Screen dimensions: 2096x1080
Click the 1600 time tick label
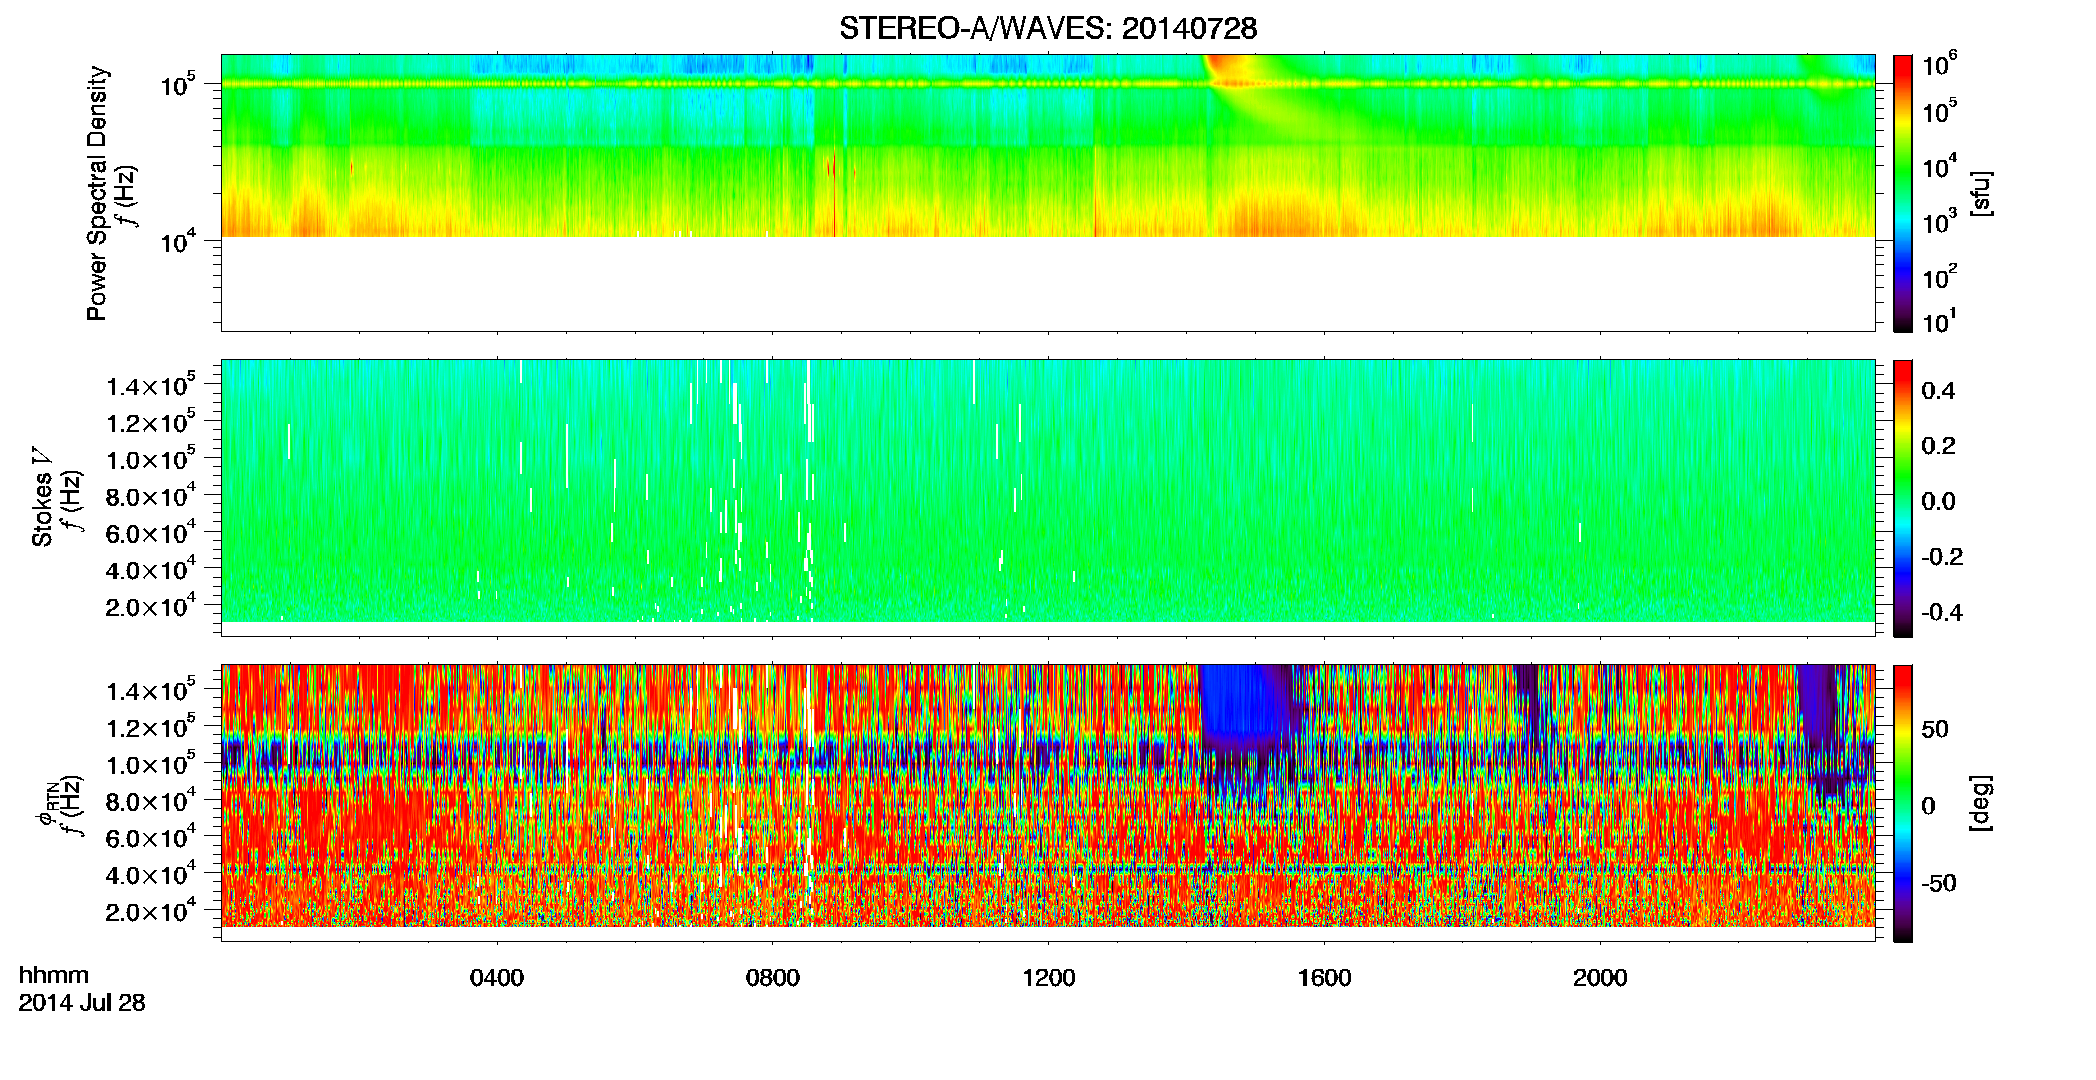tap(1324, 978)
